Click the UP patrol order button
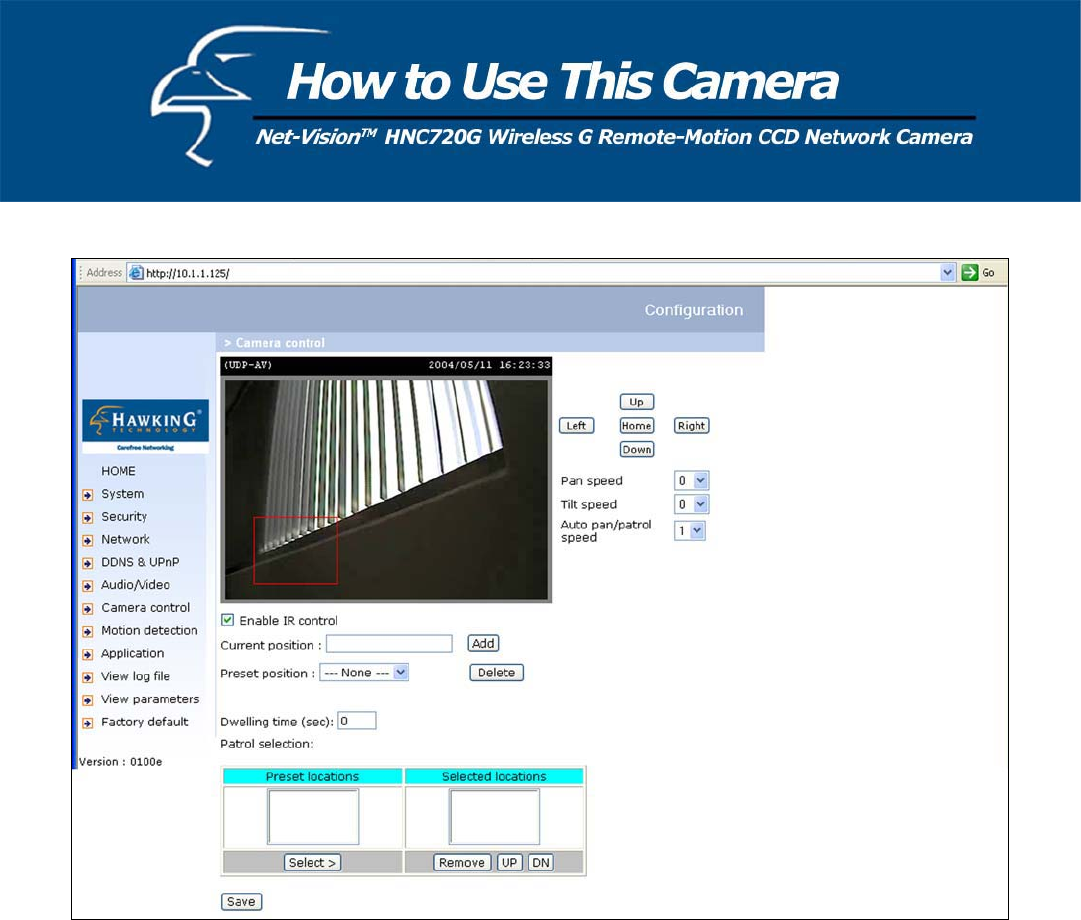 509,863
